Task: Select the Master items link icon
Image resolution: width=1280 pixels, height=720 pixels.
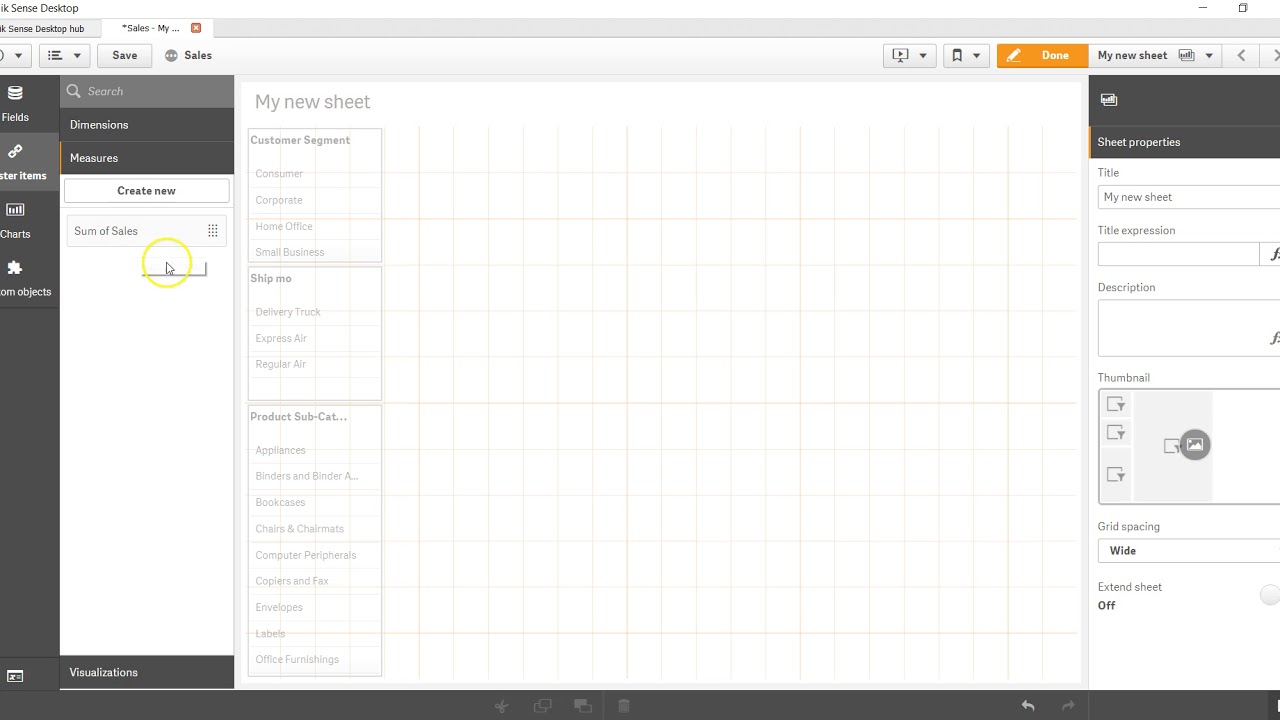Action: (15, 151)
